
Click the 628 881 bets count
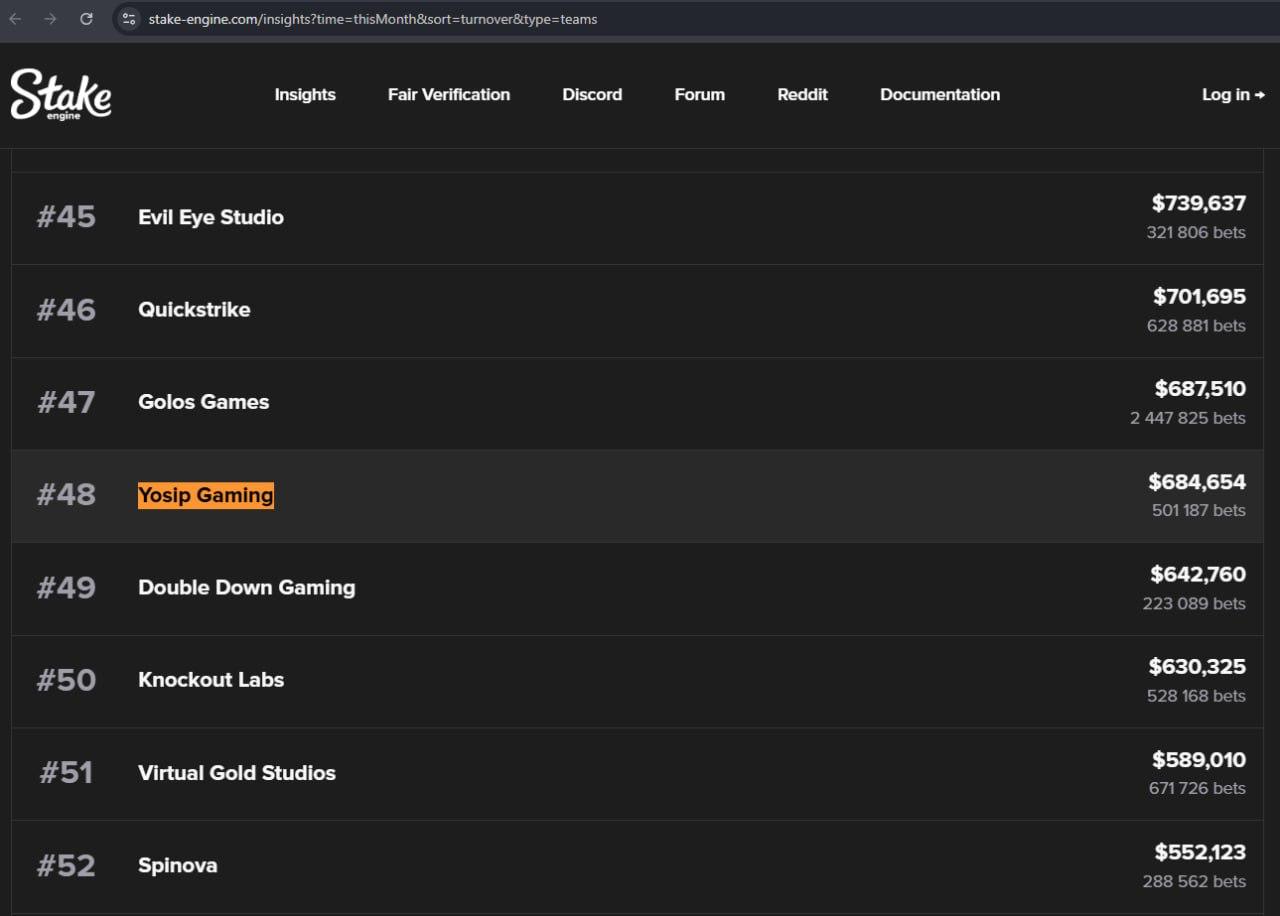[x=1196, y=326]
